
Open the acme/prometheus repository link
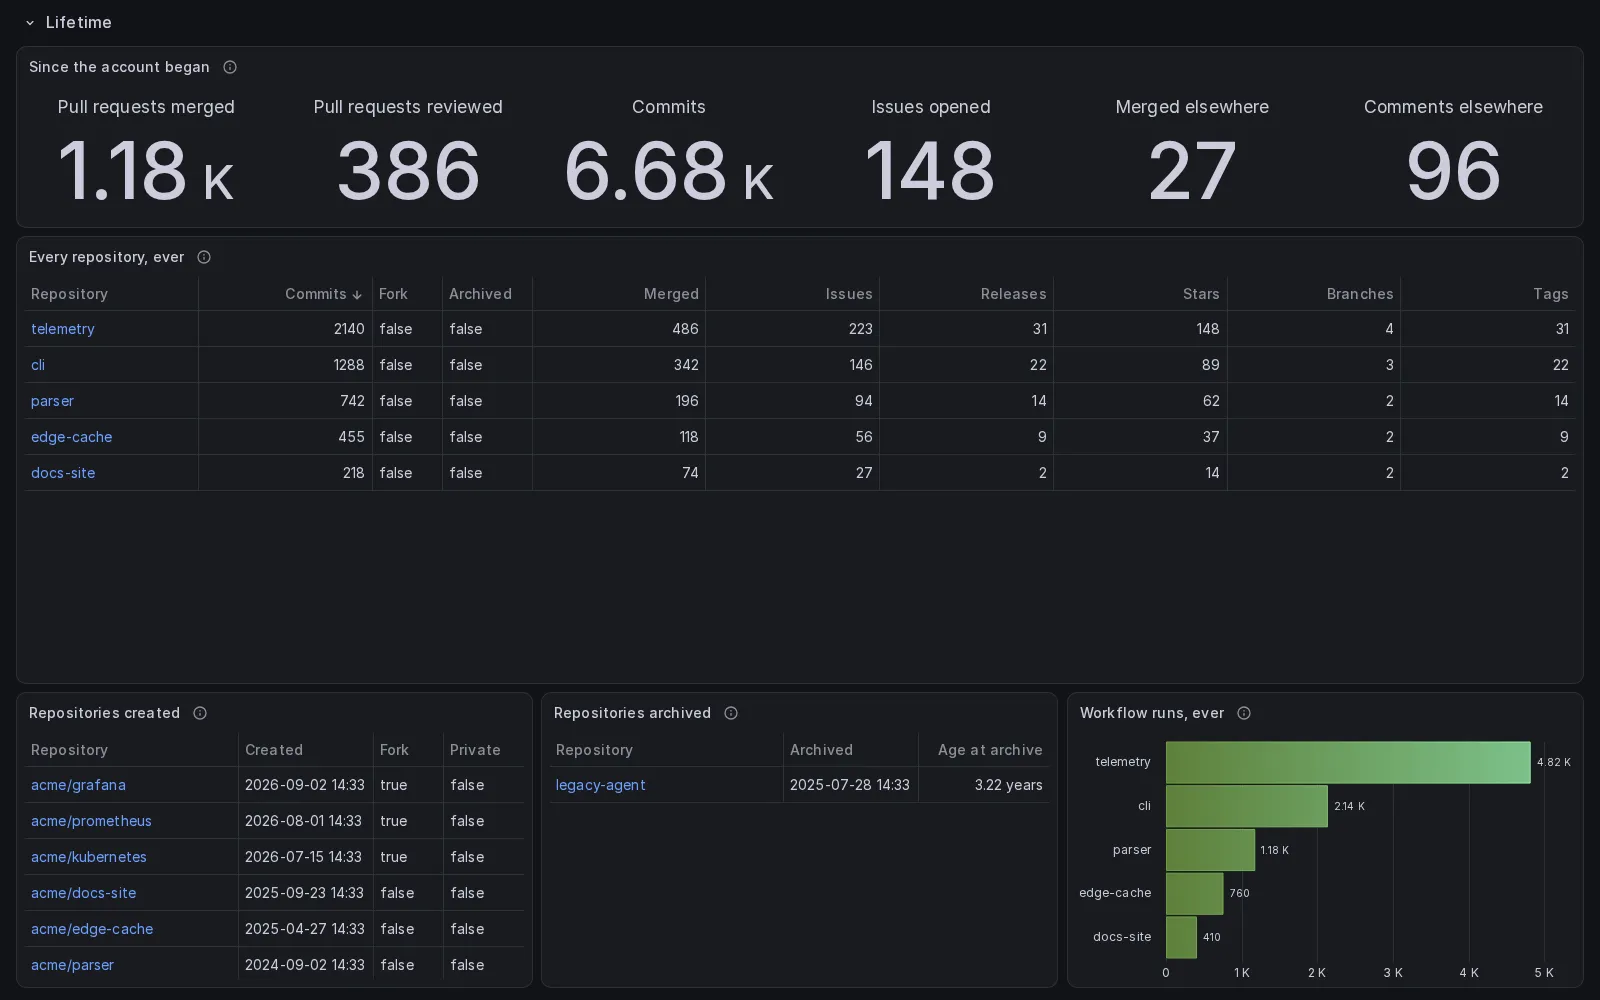point(91,821)
